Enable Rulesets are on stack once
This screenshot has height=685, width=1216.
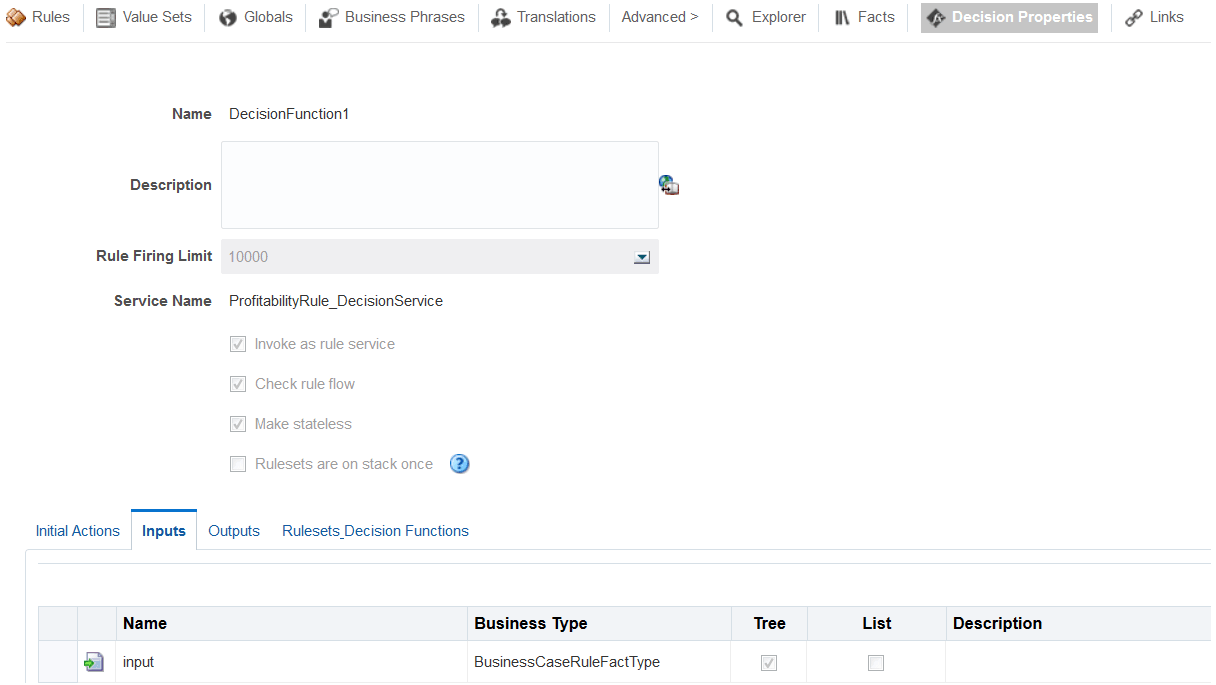click(x=238, y=464)
